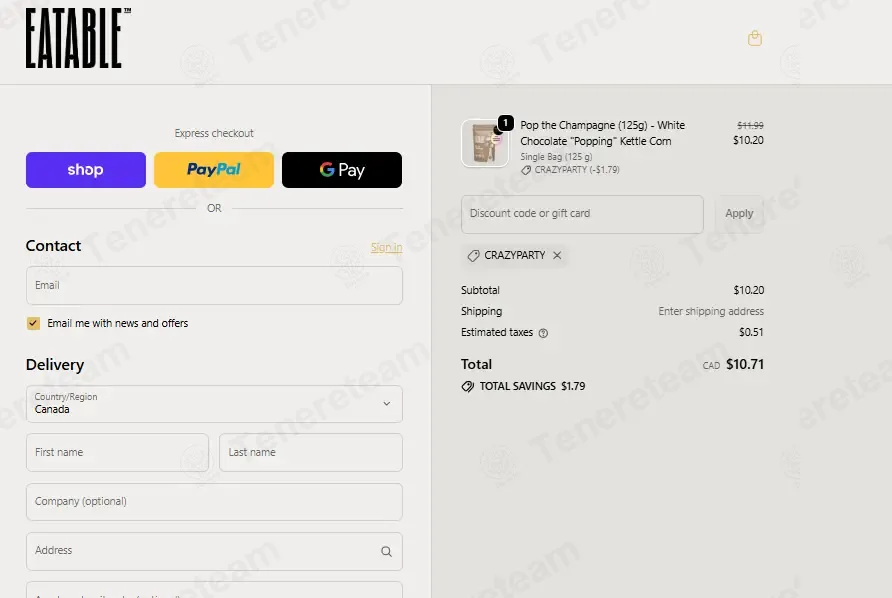Click the Subtotal amount $10.20
This screenshot has width=892, height=598.
pos(748,290)
